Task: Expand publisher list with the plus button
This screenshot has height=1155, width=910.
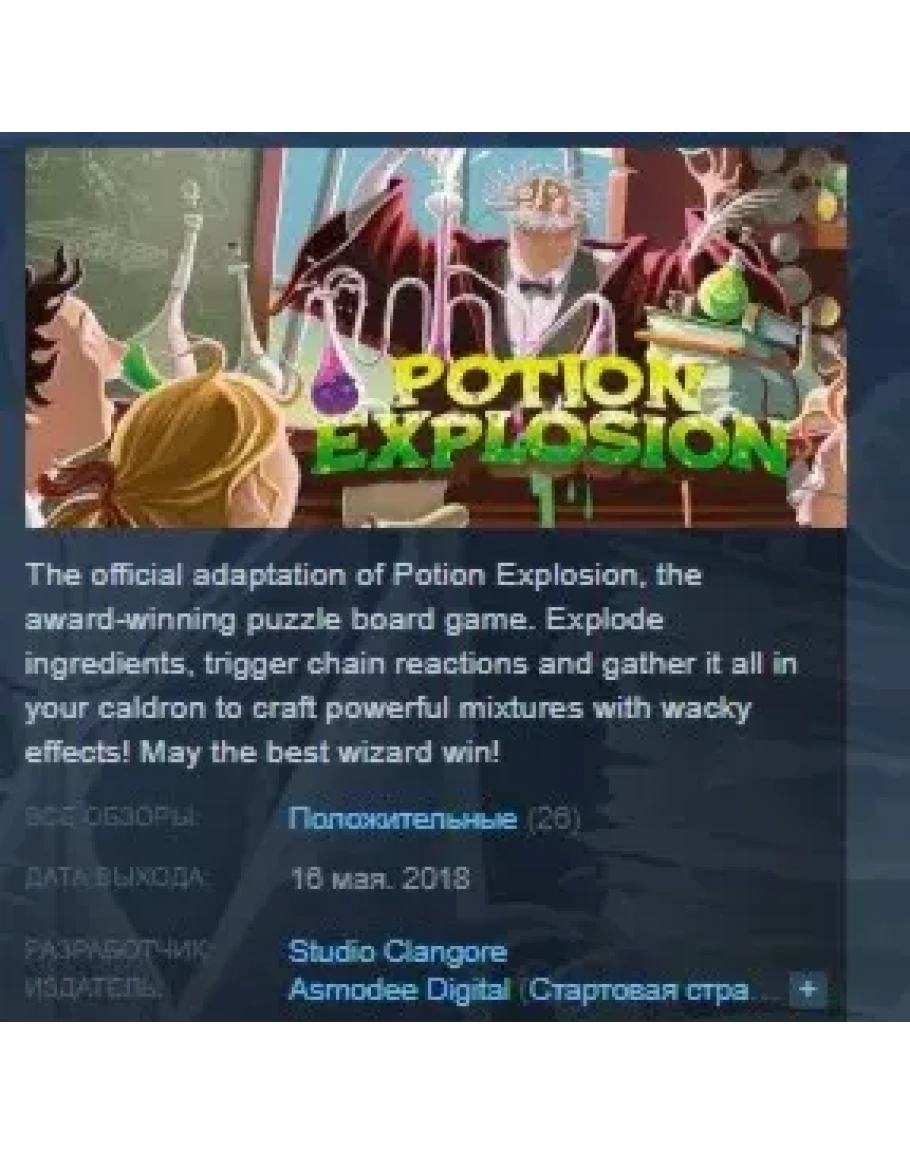Action: (808, 989)
